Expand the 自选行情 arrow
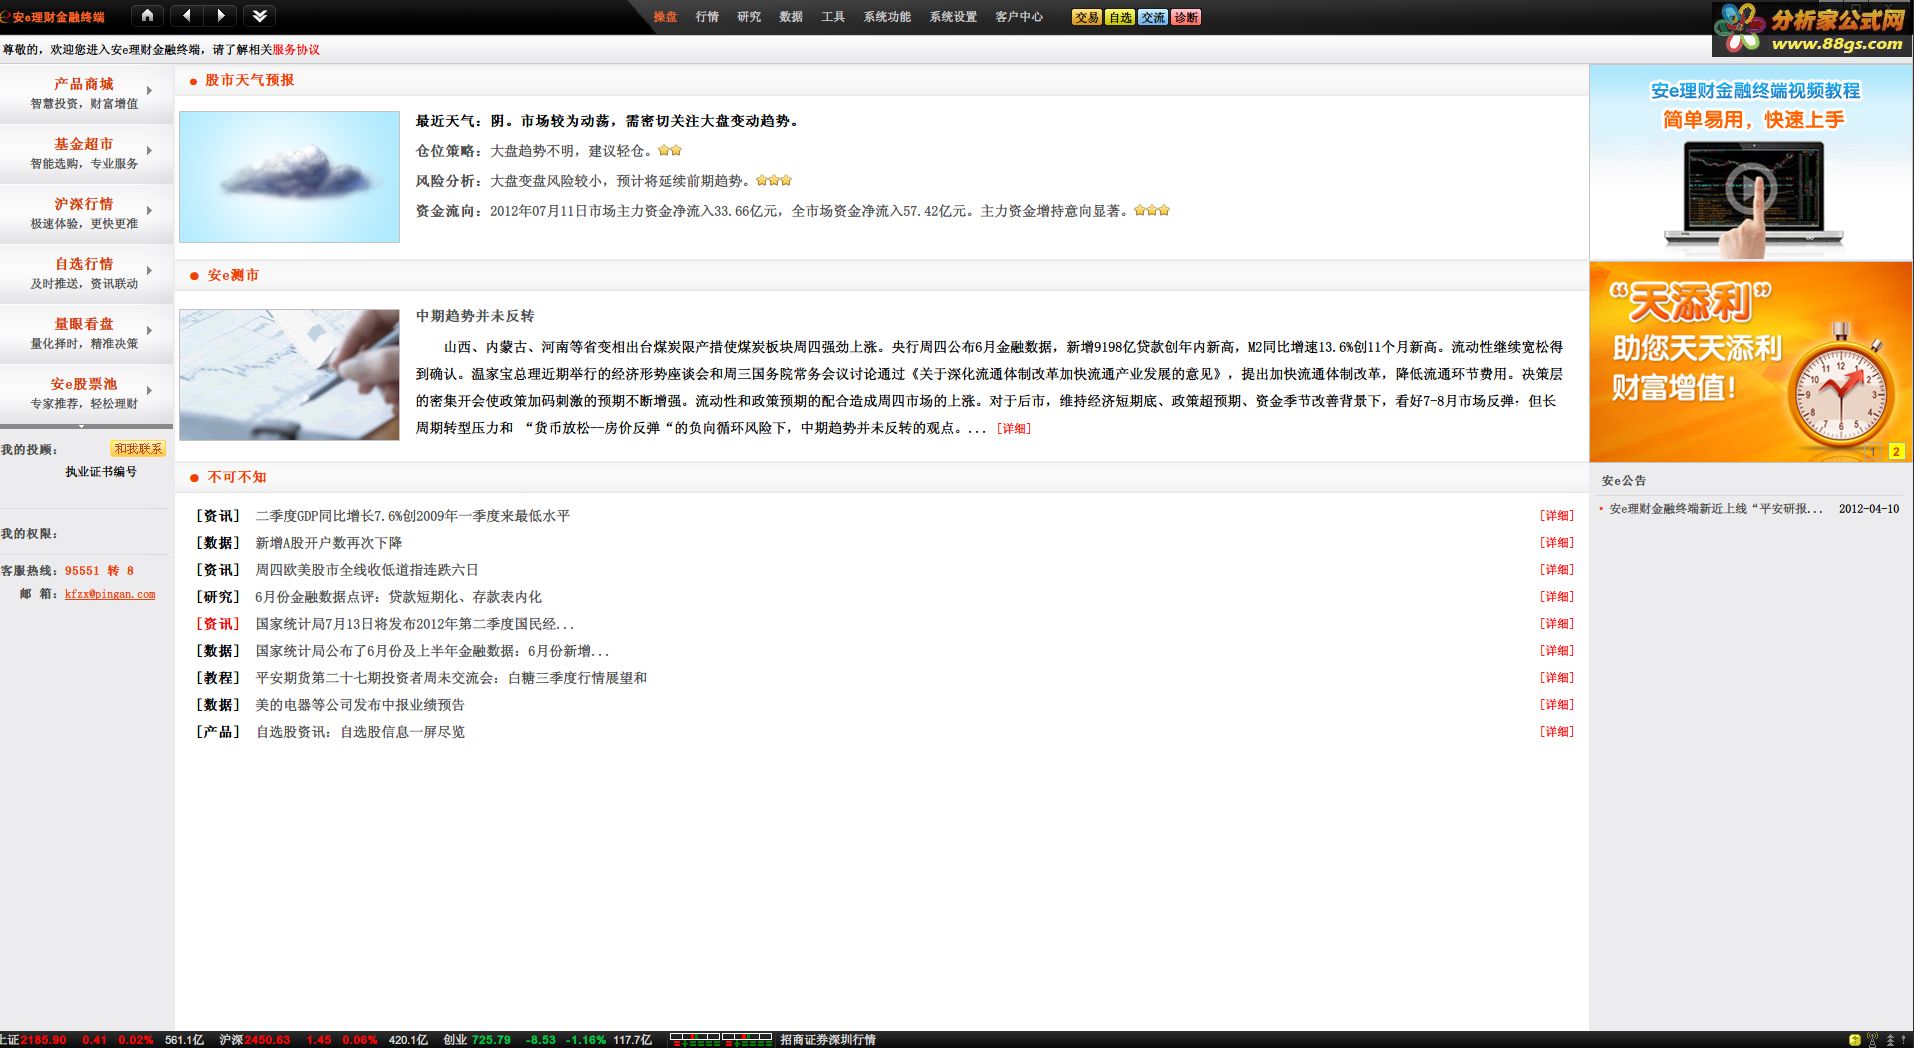Screen dimensions: 1914x1048 click(x=149, y=270)
